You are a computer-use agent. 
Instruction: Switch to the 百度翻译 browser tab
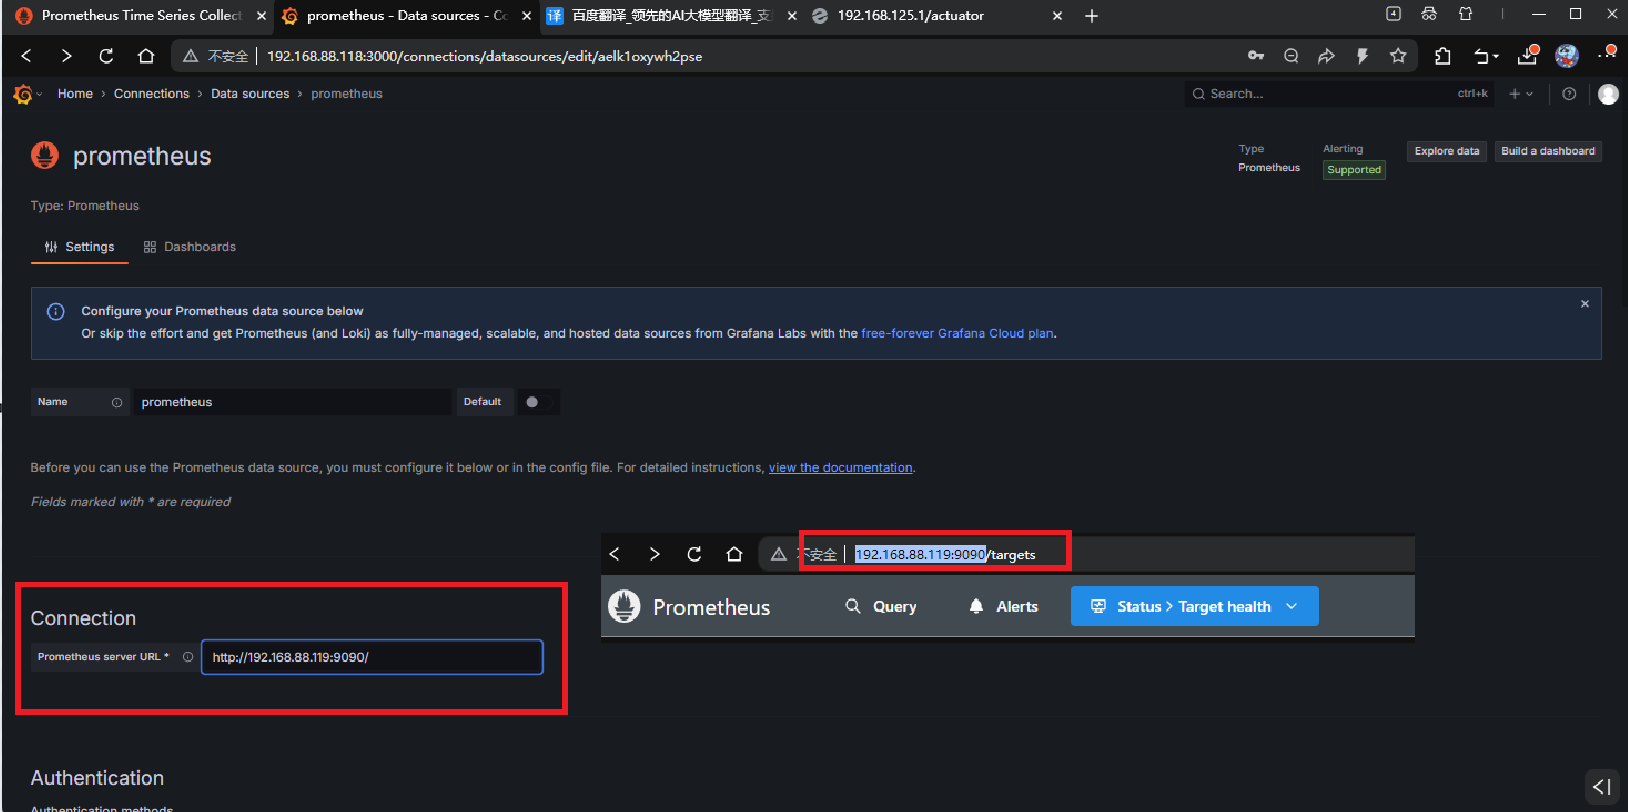click(671, 16)
